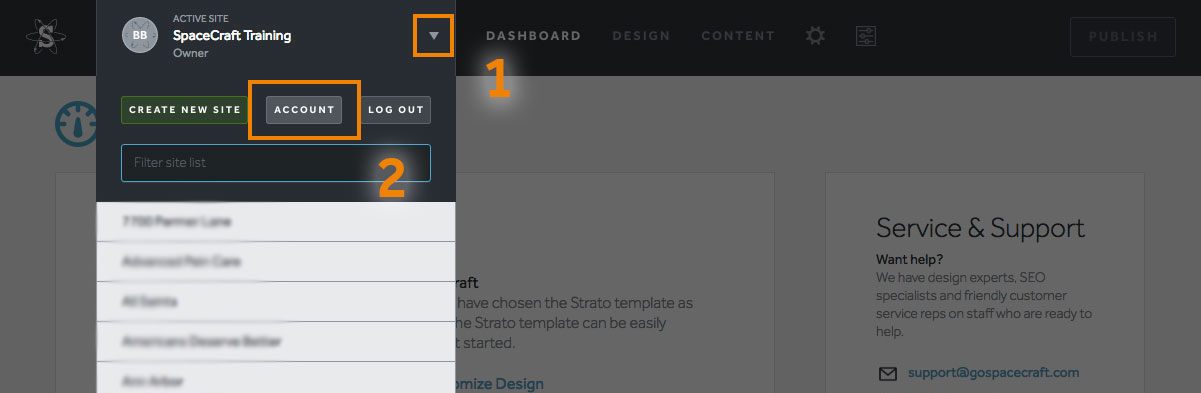Open the sliders options icon in navbar
This screenshot has width=1201, height=393.
[866, 36]
